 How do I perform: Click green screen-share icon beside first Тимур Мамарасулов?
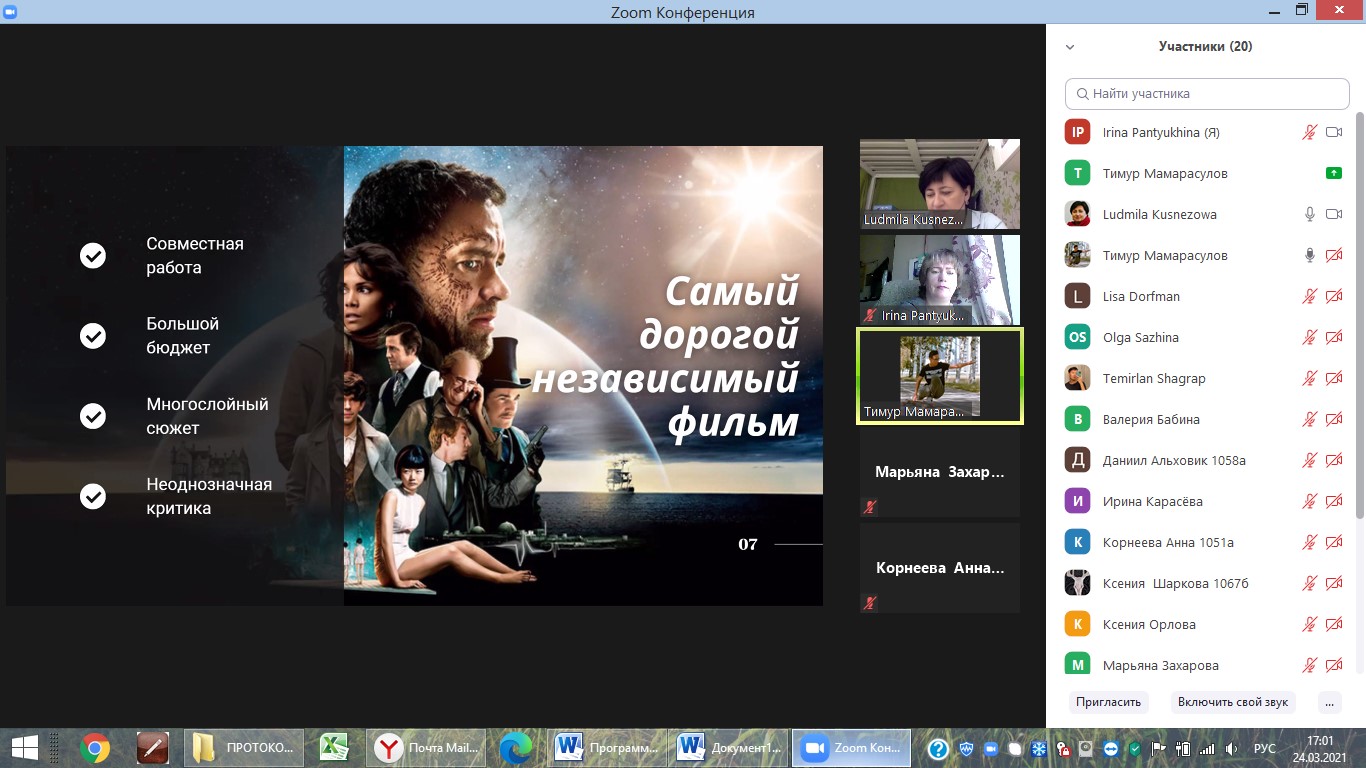click(x=1333, y=173)
